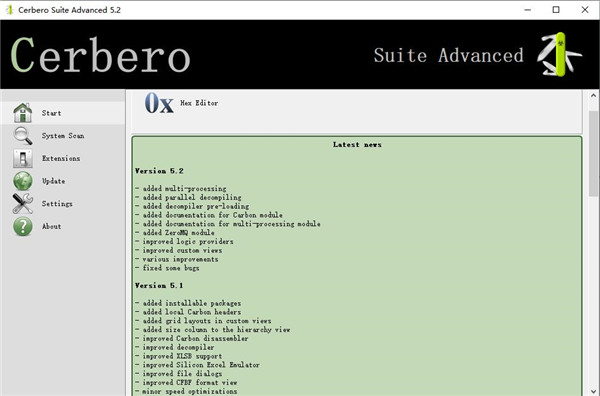Viewport: 600px width, 396px height.
Task: Click the Cerbero Suite Advanced 5.2 window title
Action: click(x=70, y=10)
